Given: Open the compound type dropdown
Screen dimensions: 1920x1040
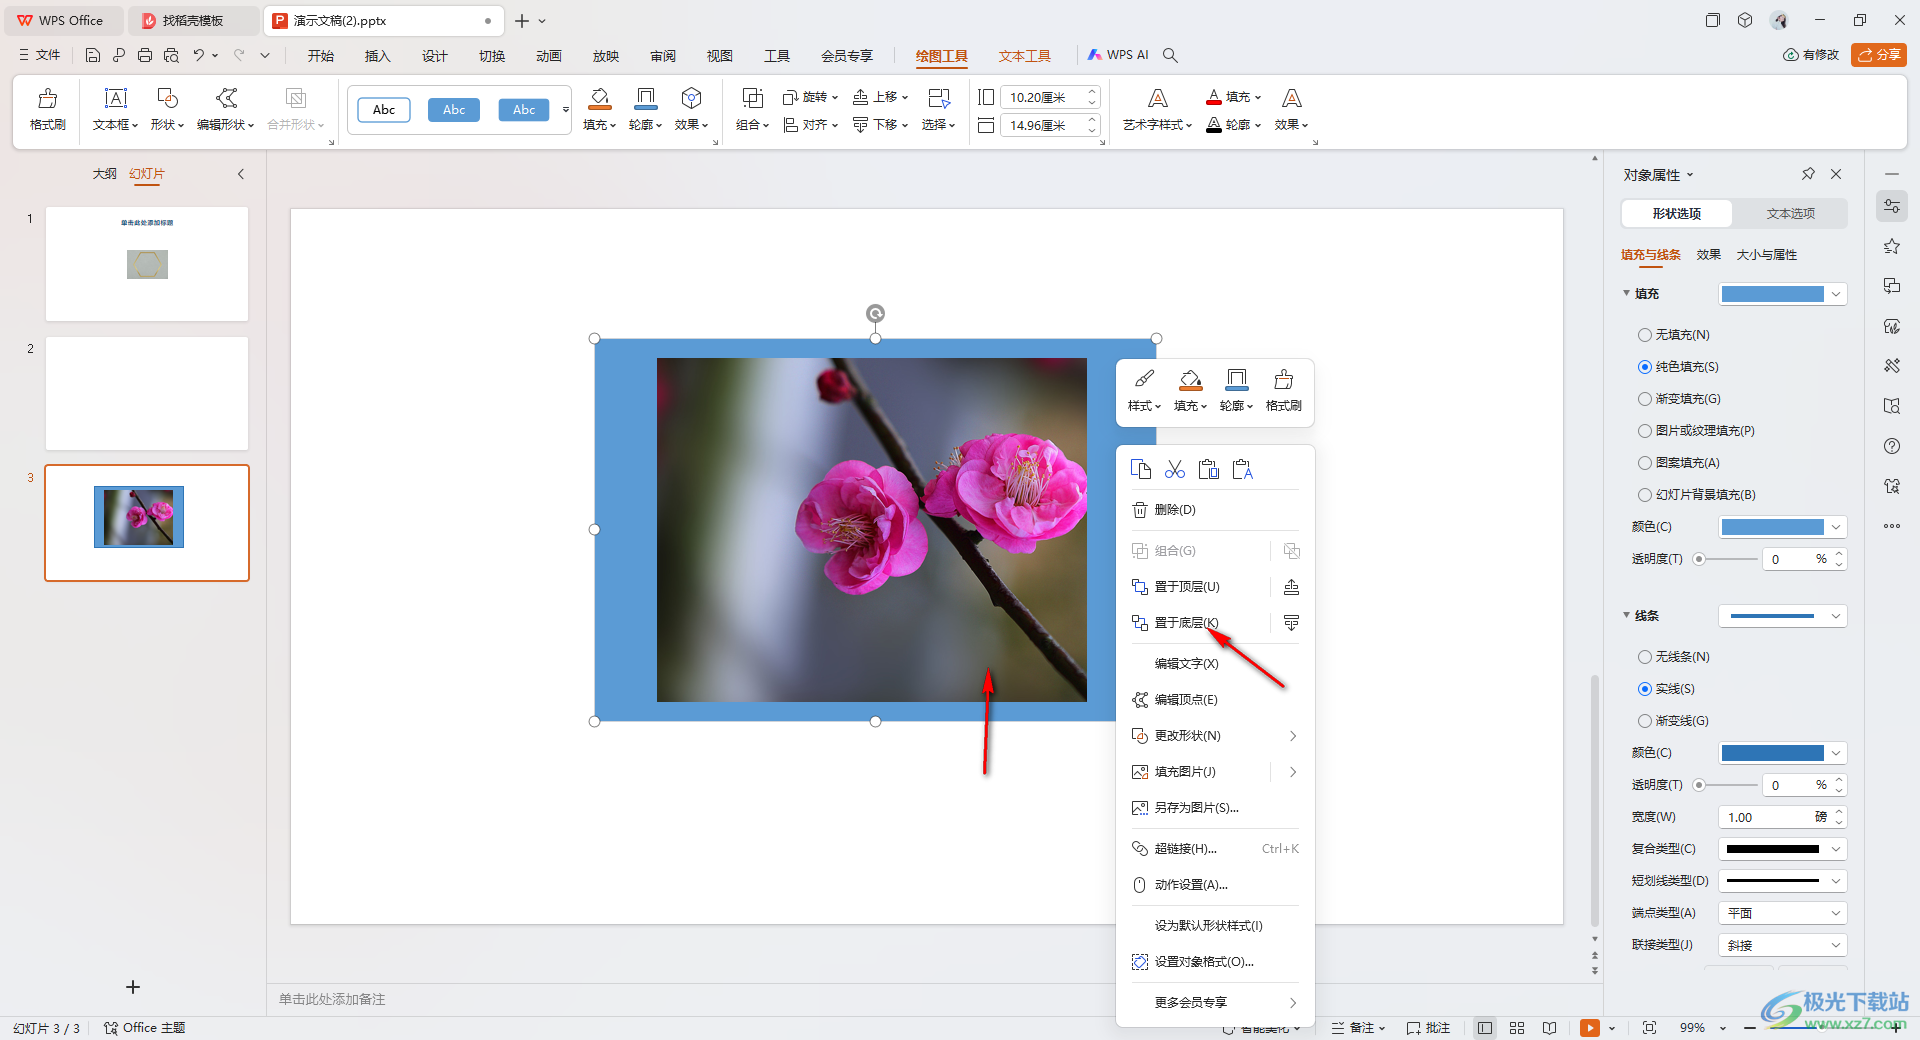Looking at the screenshot, I should click(1783, 849).
